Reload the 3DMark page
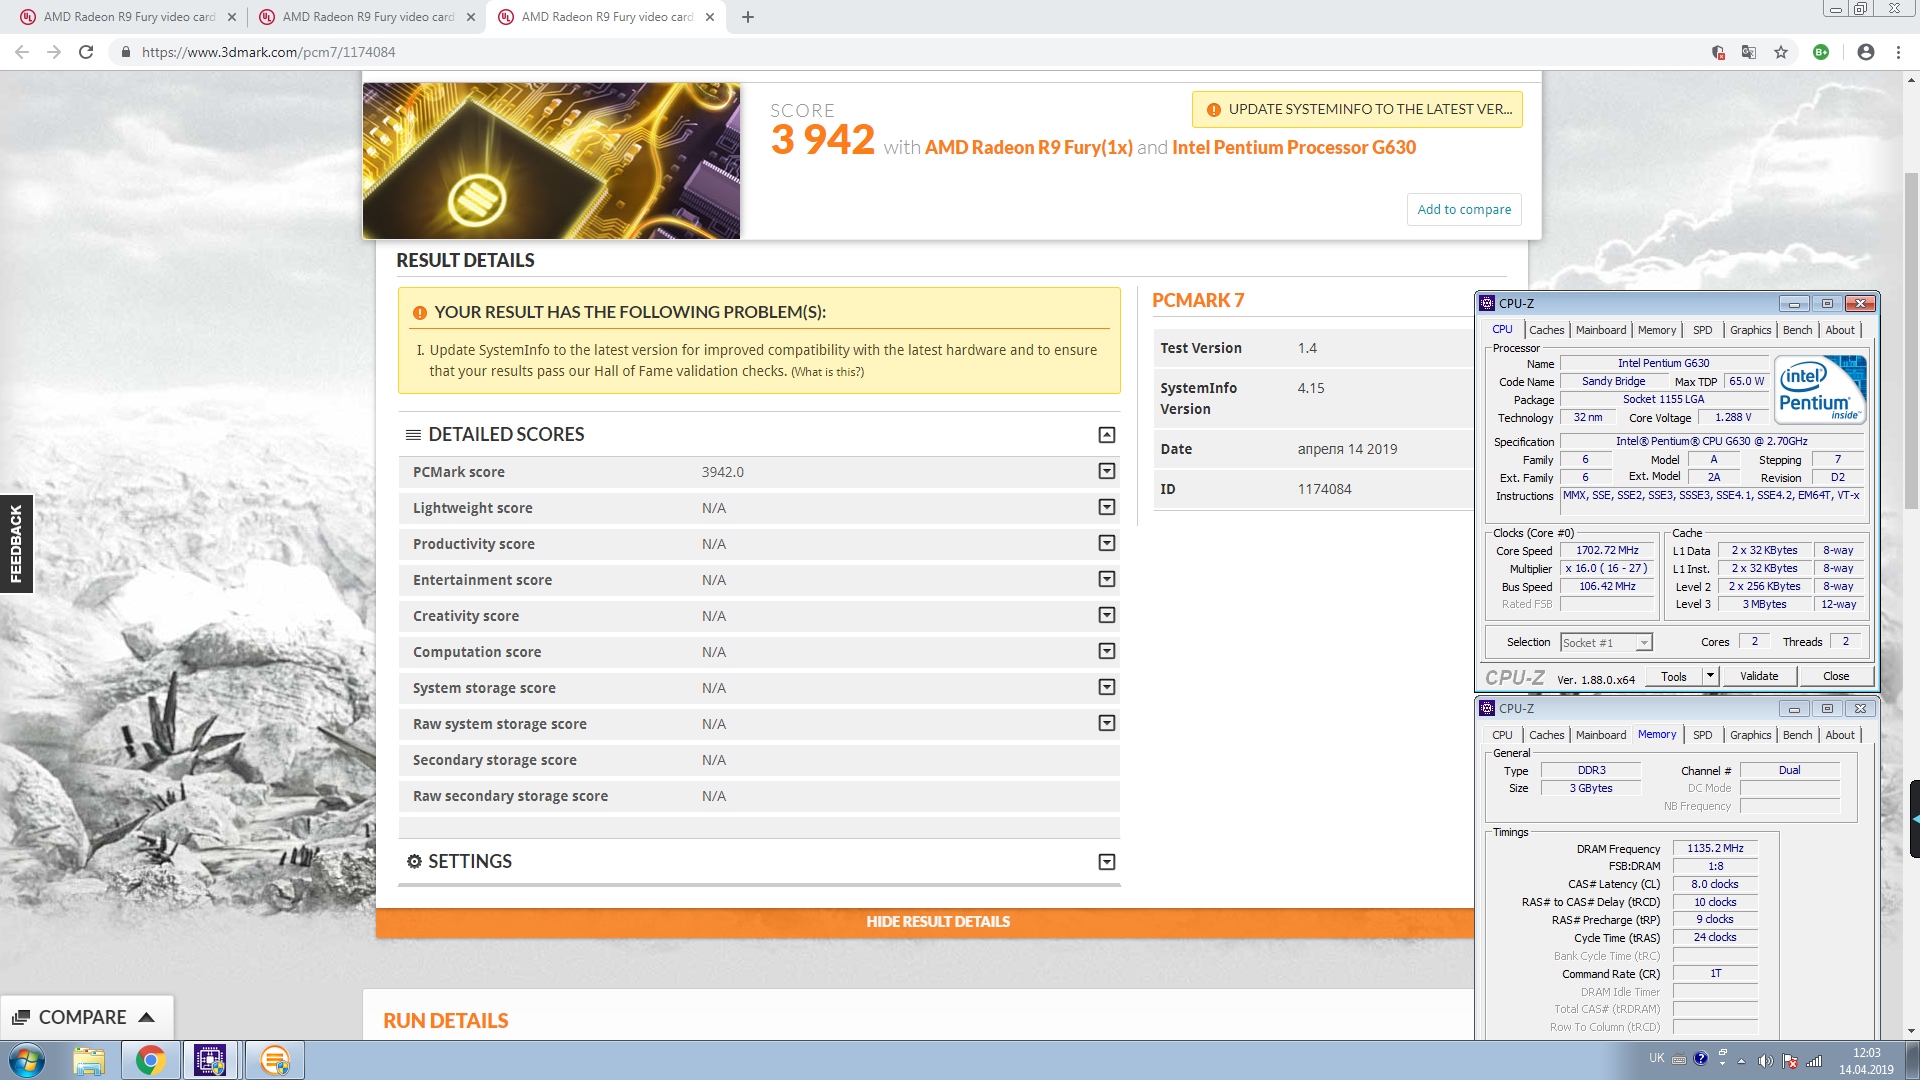 pos(86,52)
